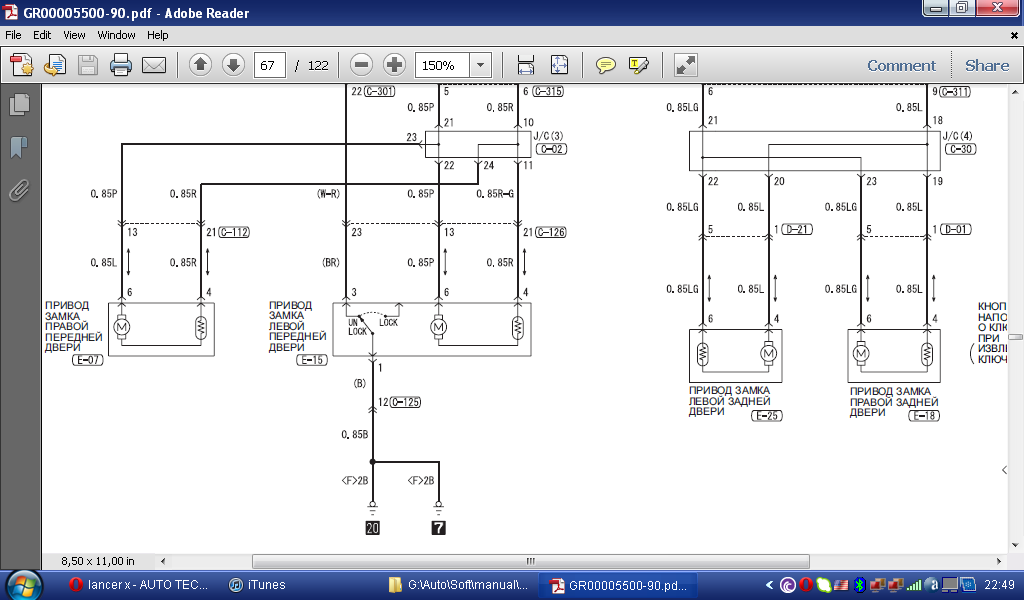Open the Share pane
The width and height of the screenshot is (1024, 600).
pos(987,65)
